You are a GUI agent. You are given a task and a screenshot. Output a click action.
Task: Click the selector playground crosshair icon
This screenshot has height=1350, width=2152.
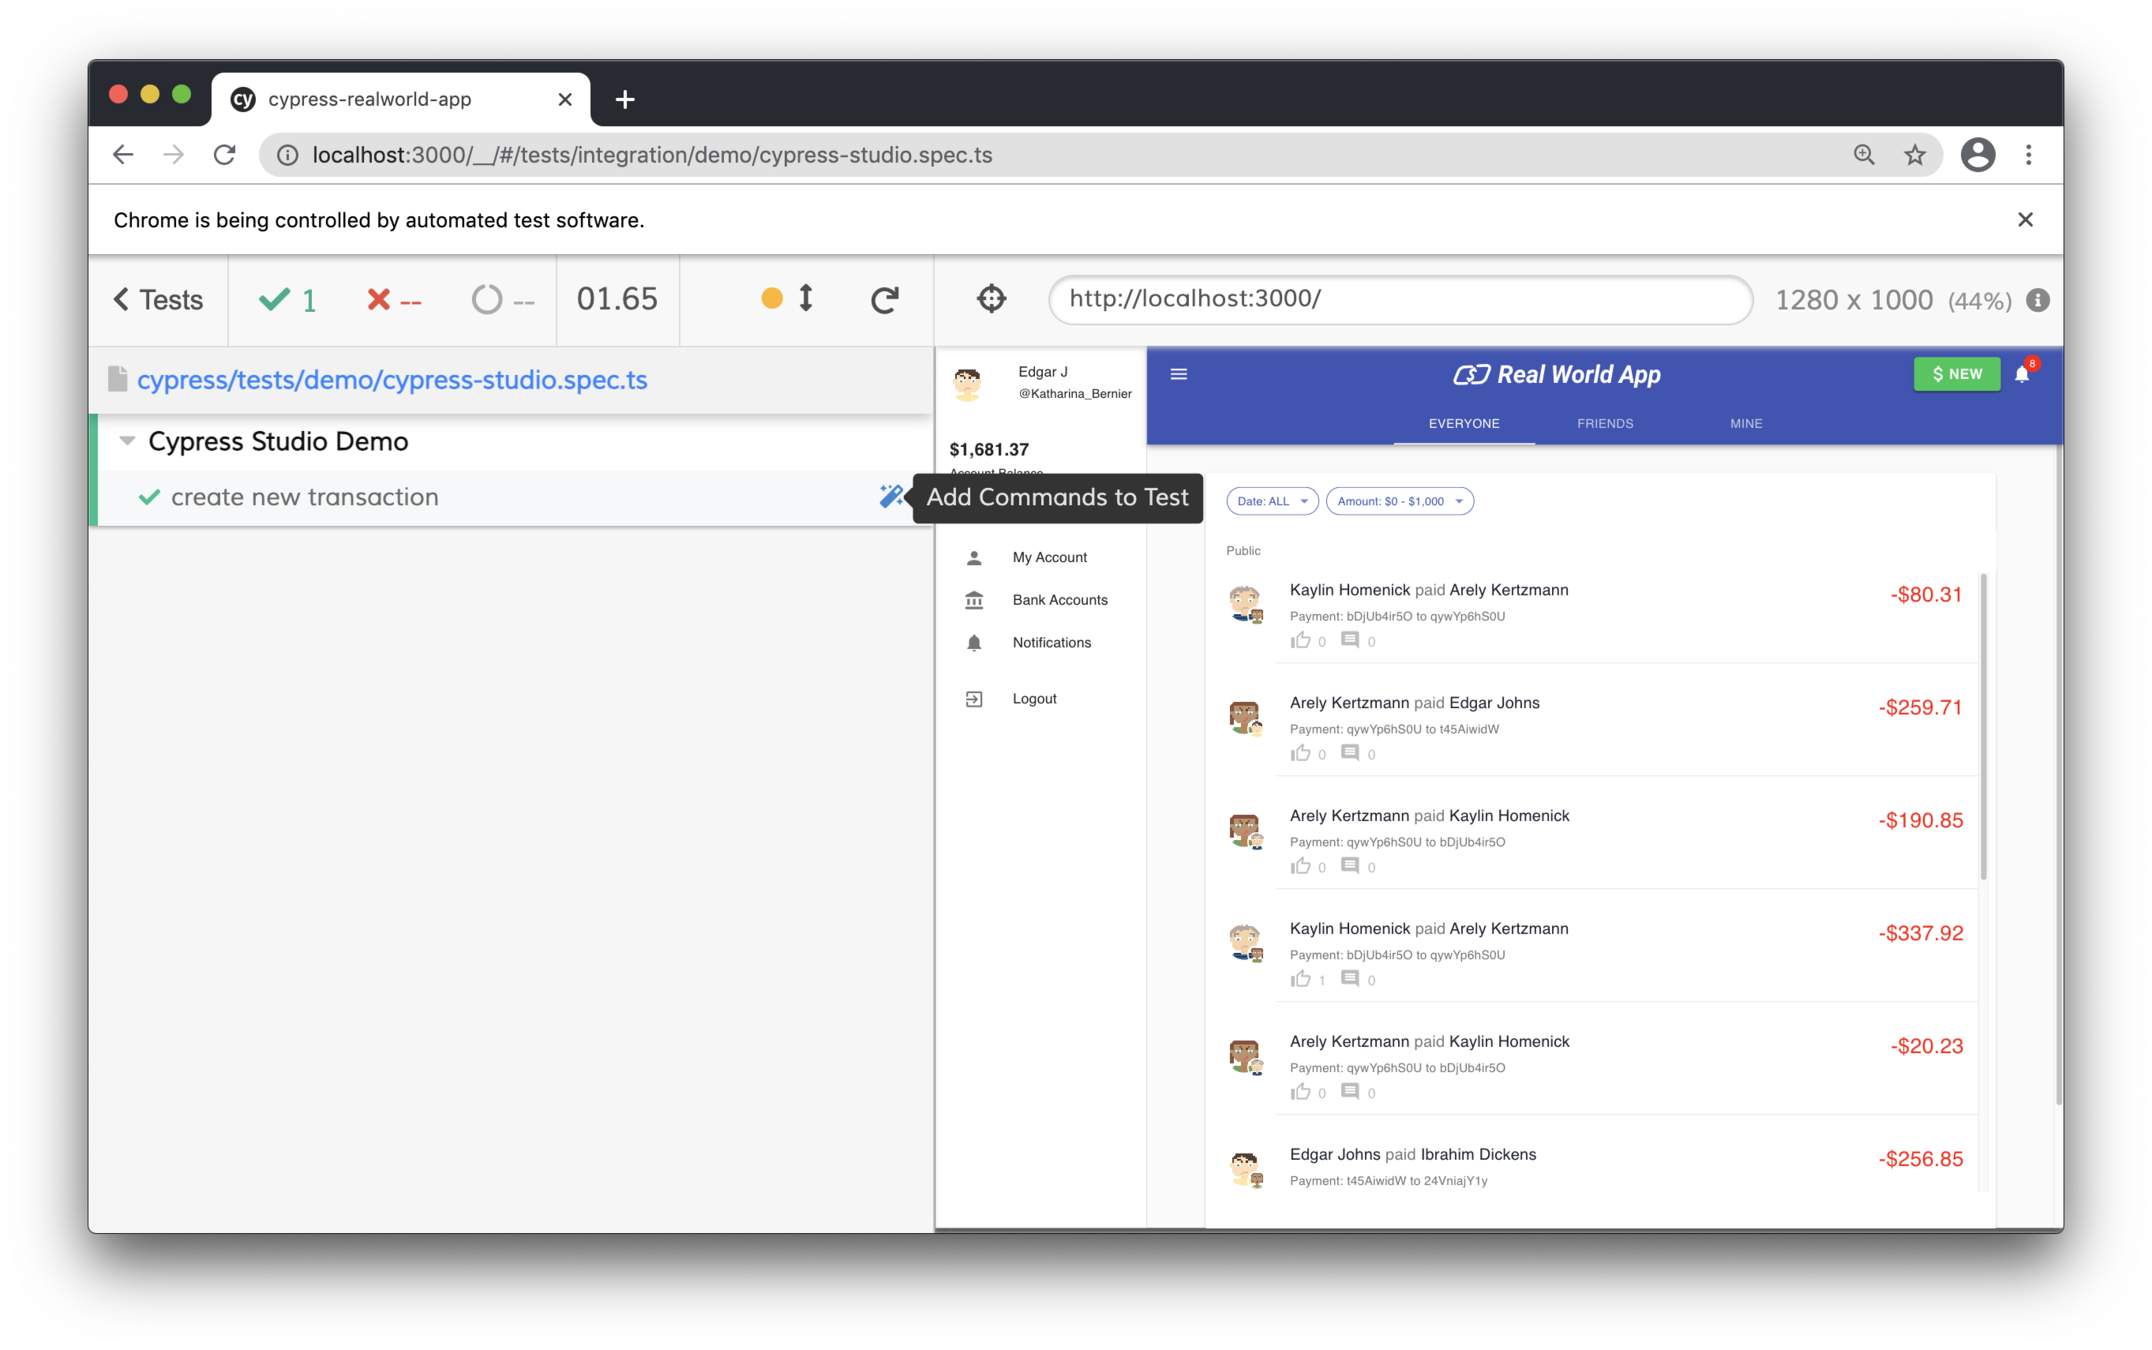[991, 299]
